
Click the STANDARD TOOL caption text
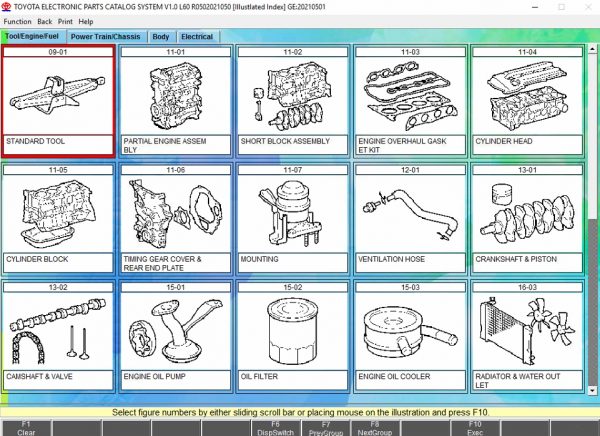tap(36, 141)
